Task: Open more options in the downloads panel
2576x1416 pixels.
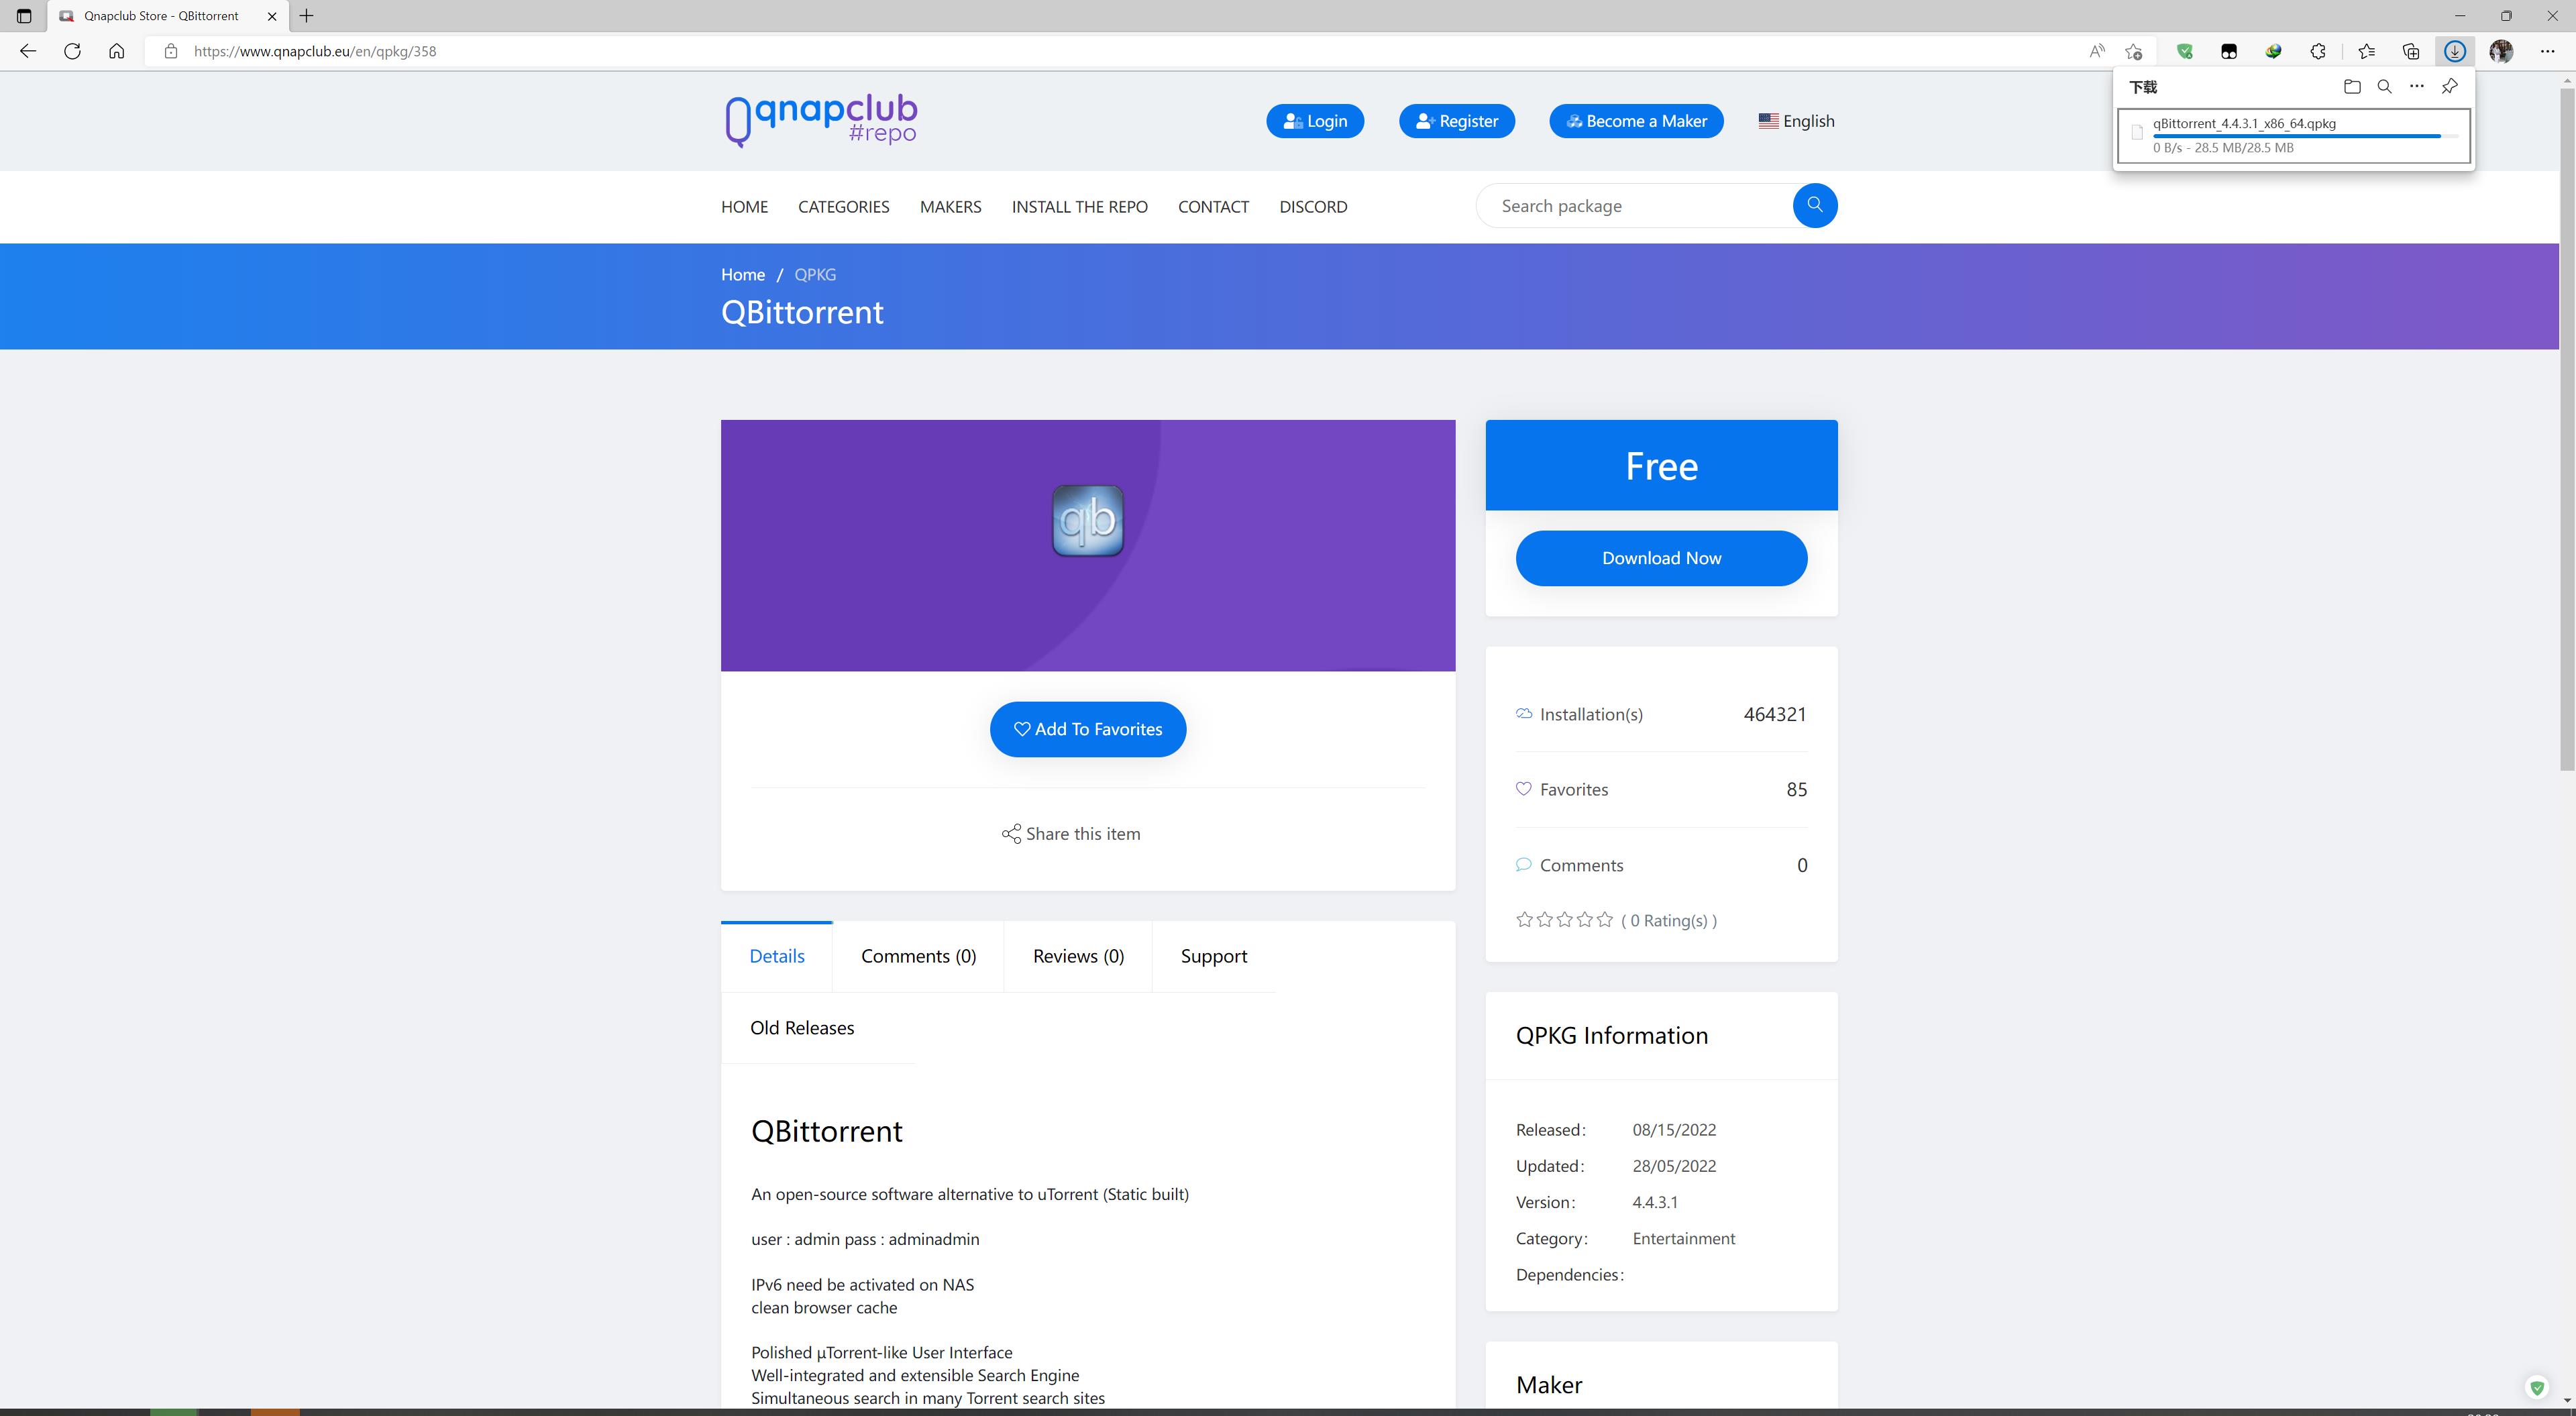Action: coord(2417,87)
